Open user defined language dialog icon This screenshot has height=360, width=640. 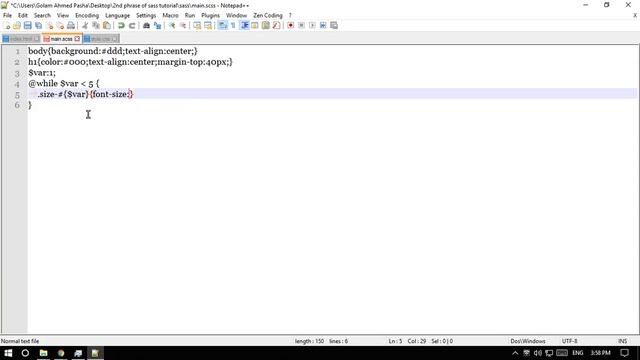(x=255, y=25)
